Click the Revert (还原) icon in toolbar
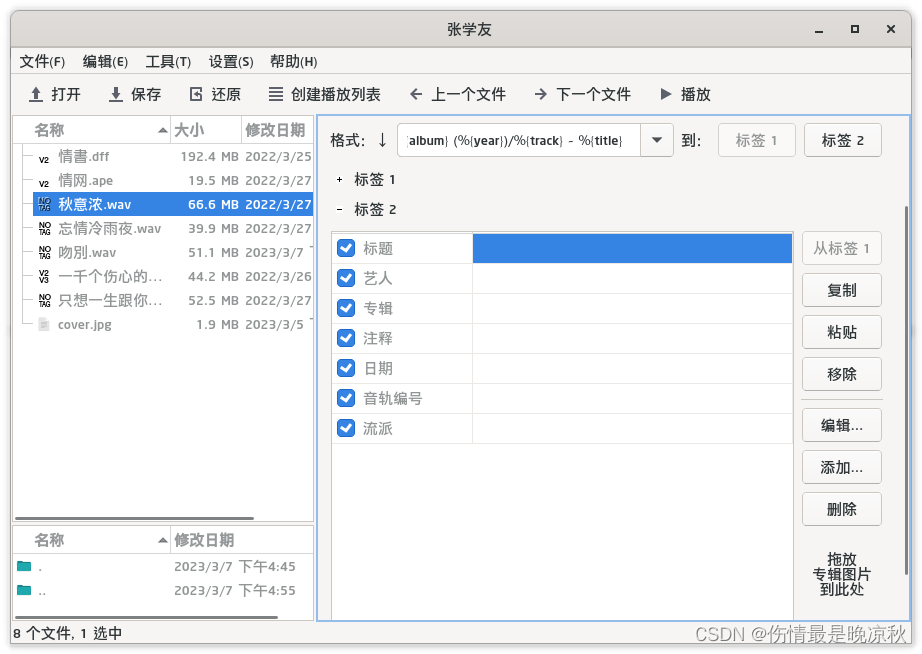This screenshot has width=922, height=654. 196,94
